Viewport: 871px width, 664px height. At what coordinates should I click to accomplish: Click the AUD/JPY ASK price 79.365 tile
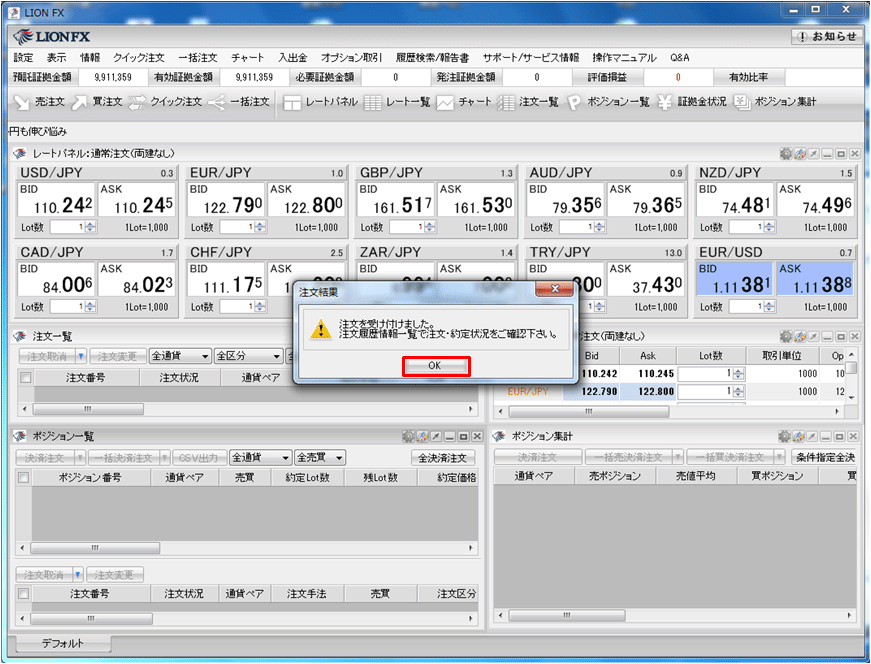[x=645, y=201]
